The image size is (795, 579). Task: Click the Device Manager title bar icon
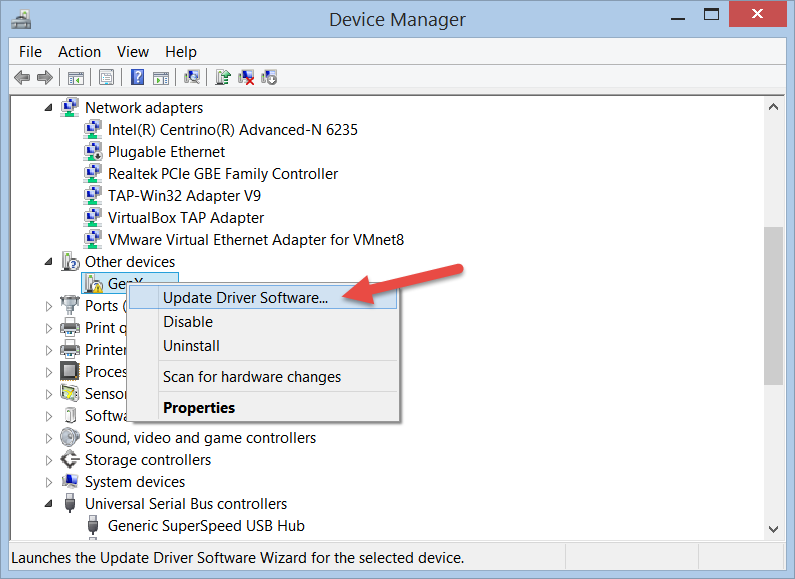click(x=21, y=19)
